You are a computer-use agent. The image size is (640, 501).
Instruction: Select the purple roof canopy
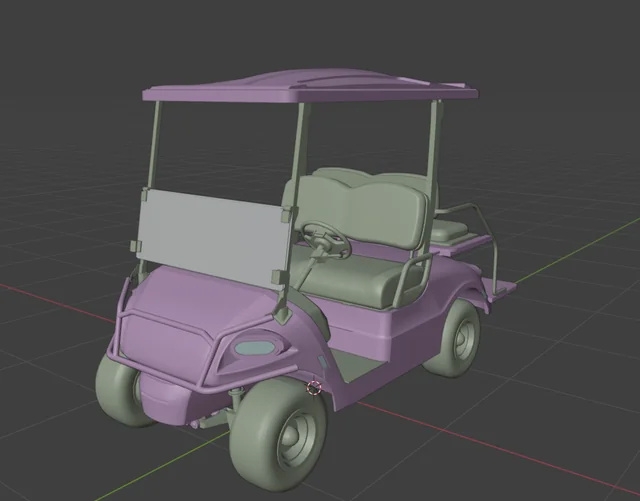(310, 86)
